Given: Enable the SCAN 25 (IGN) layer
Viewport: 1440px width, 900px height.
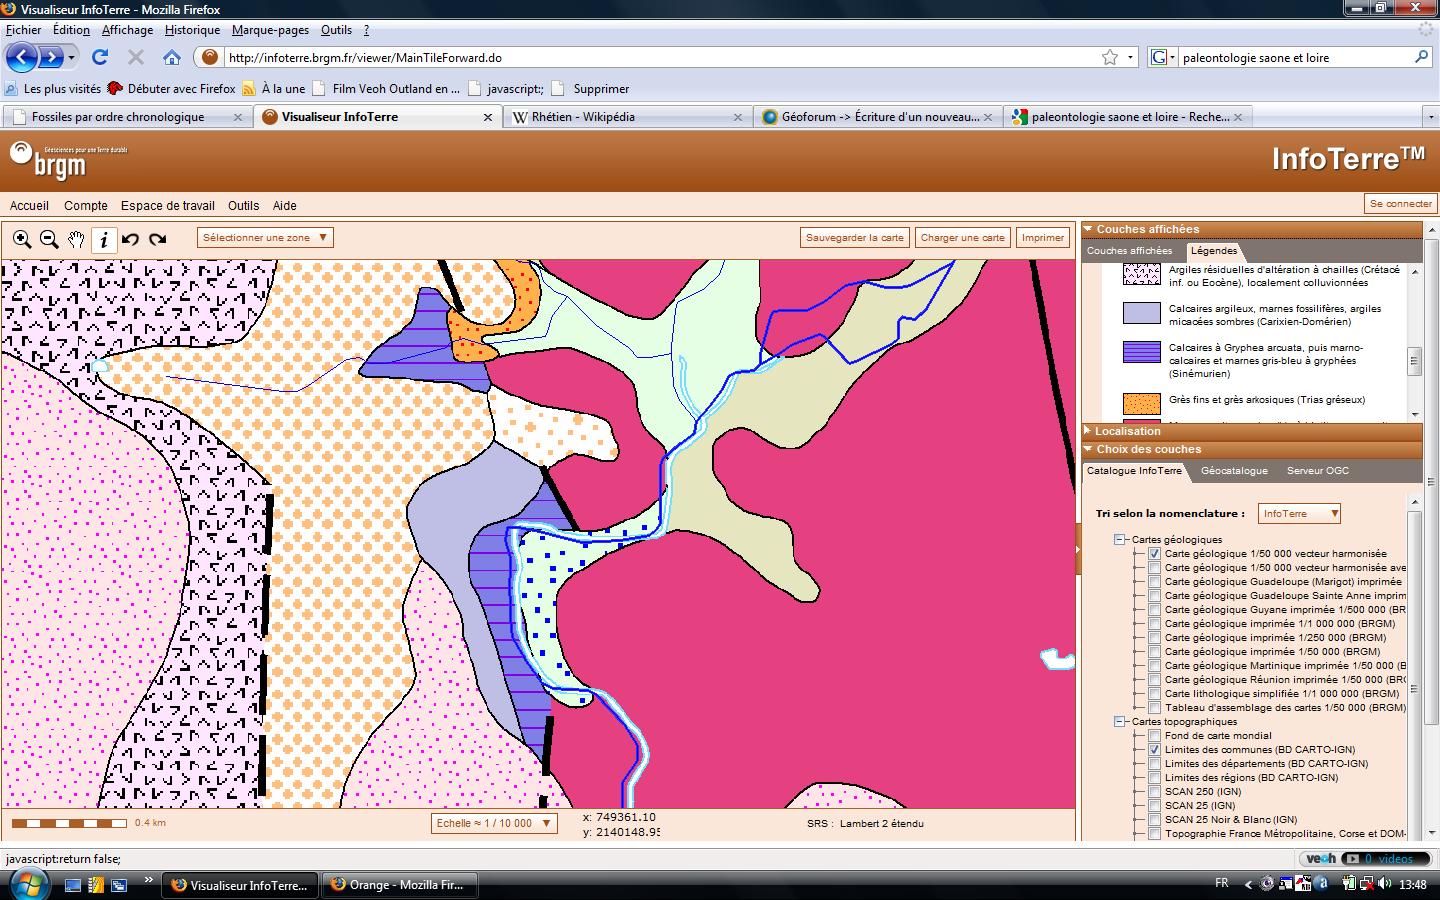Looking at the screenshot, I should [1155, 805].
